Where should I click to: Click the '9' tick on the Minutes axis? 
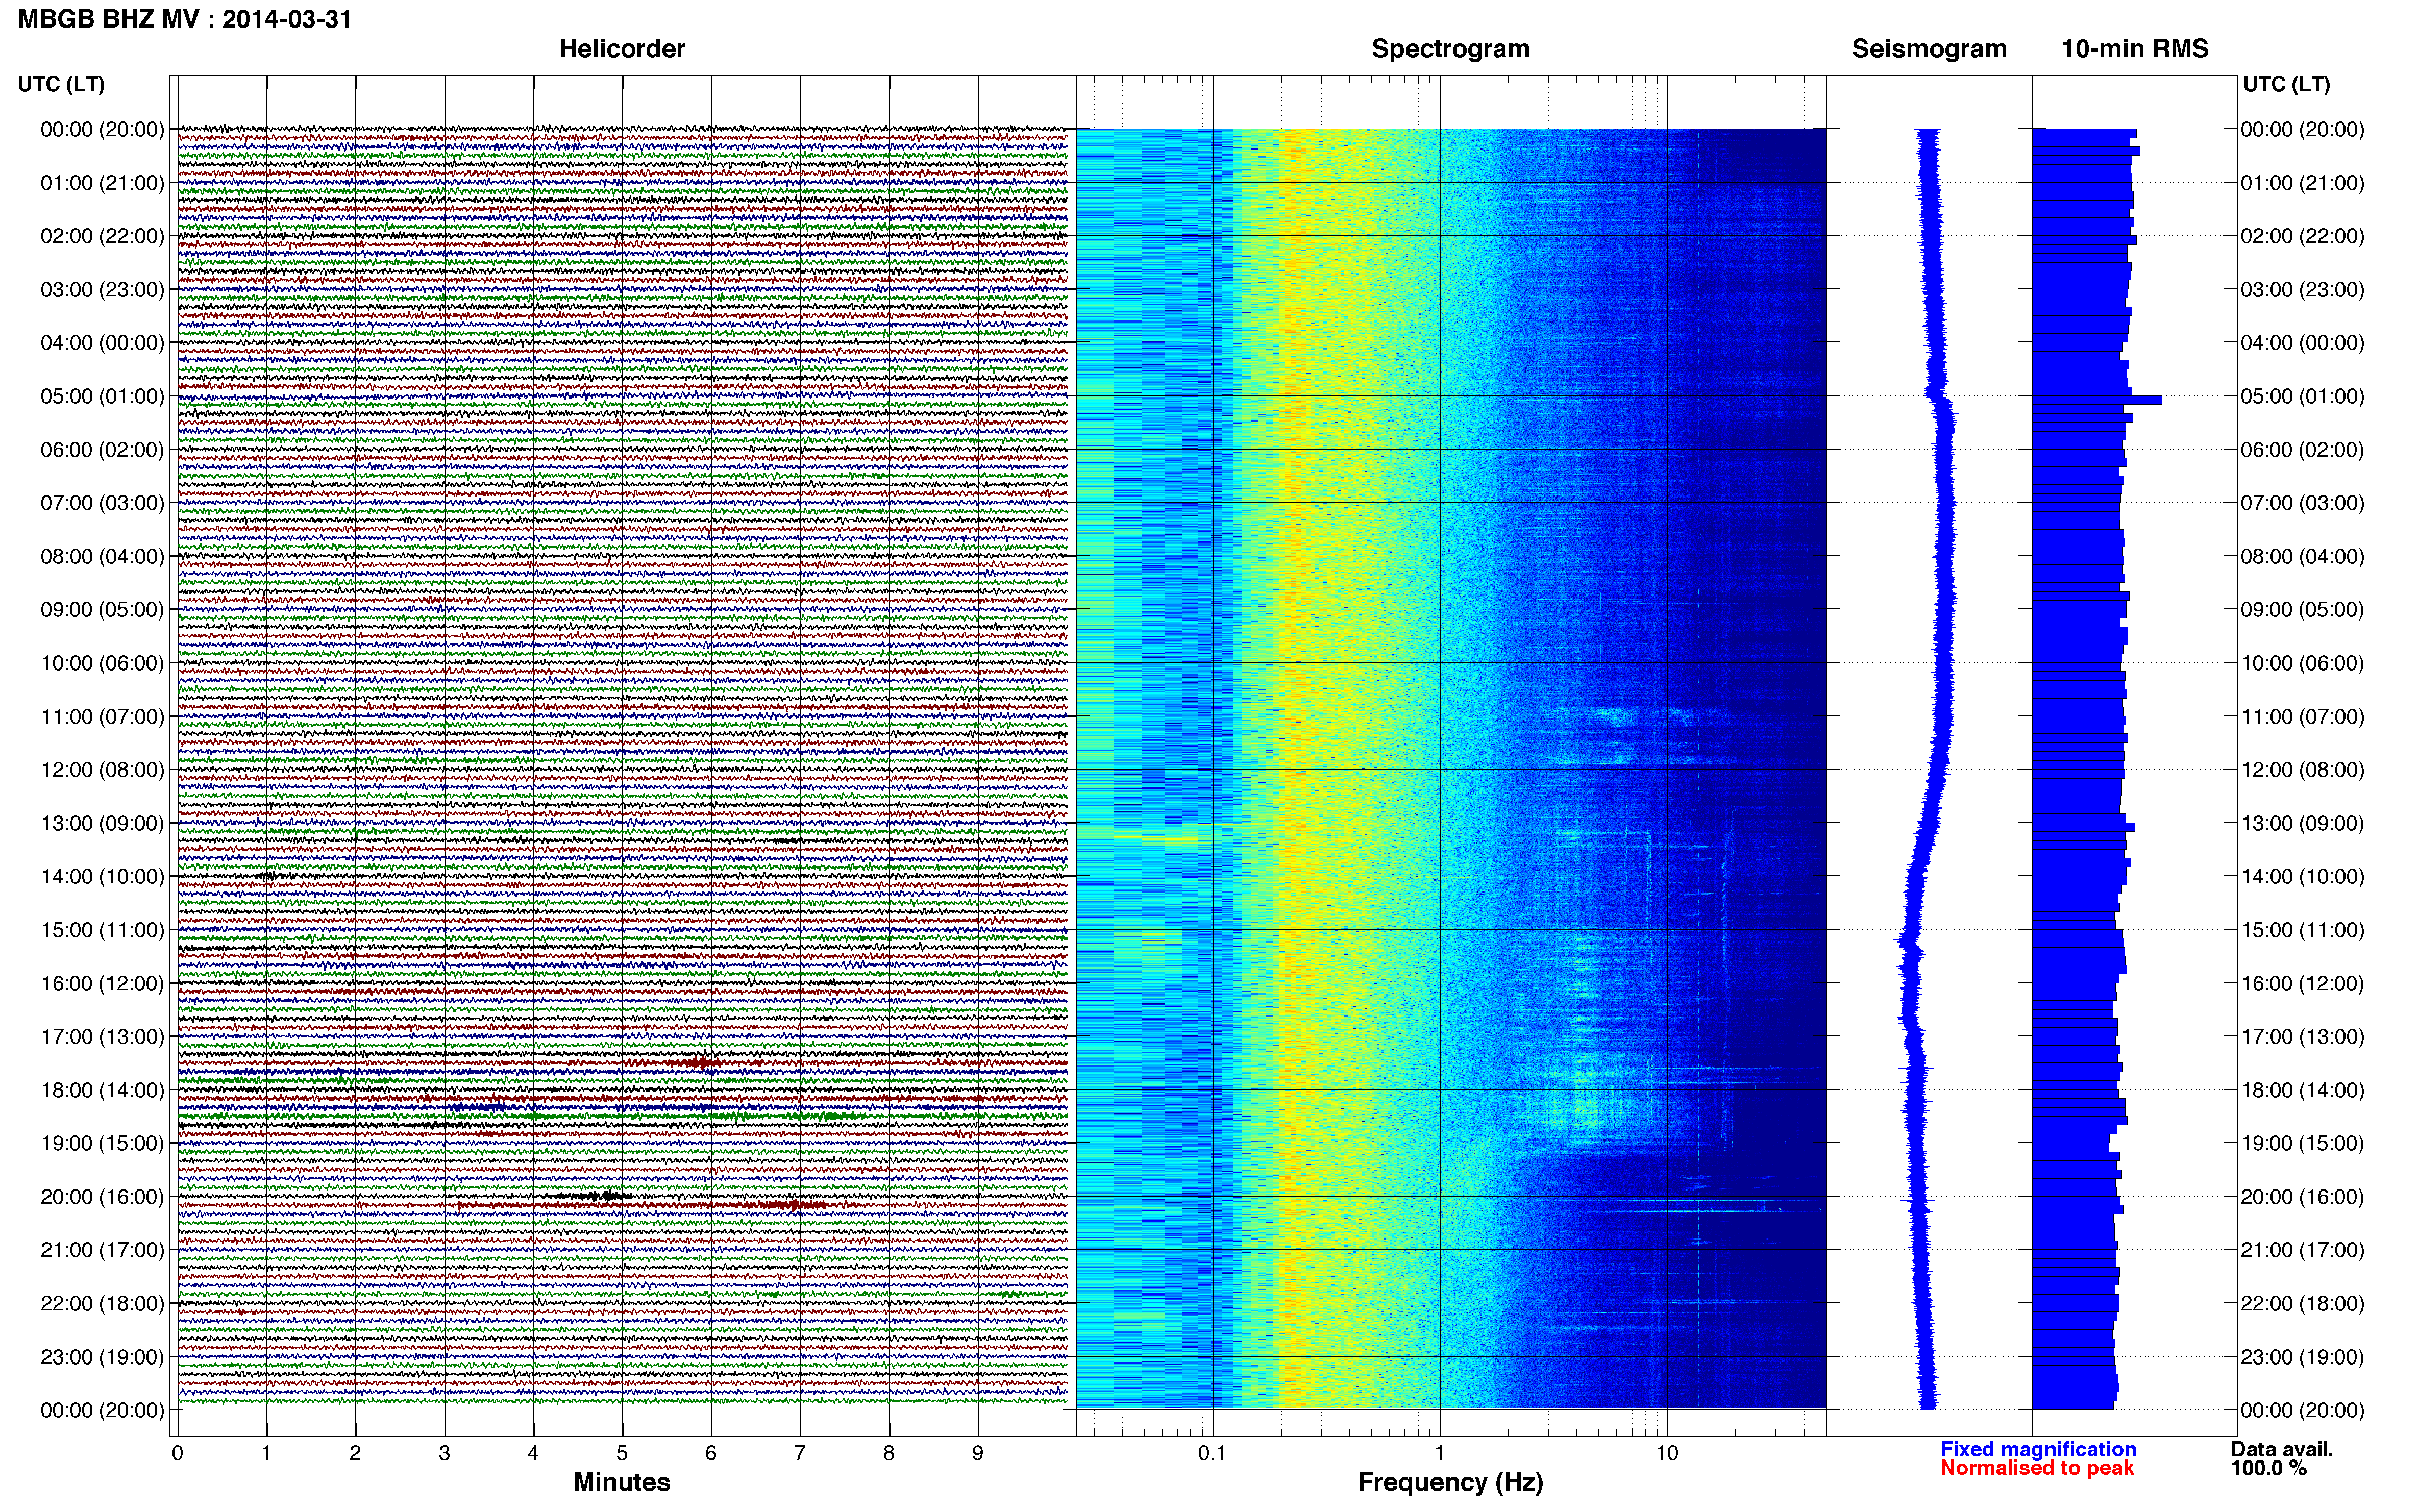[977, 1454]
